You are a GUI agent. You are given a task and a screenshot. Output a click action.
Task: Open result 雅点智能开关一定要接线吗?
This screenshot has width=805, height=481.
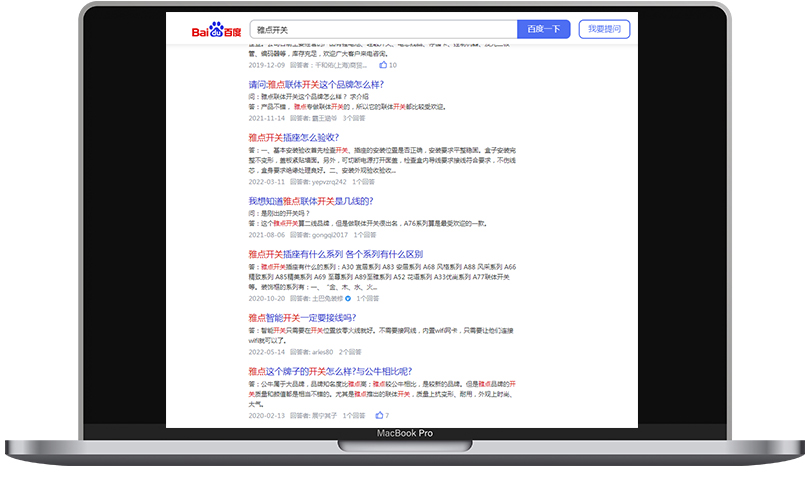point(302,318)
